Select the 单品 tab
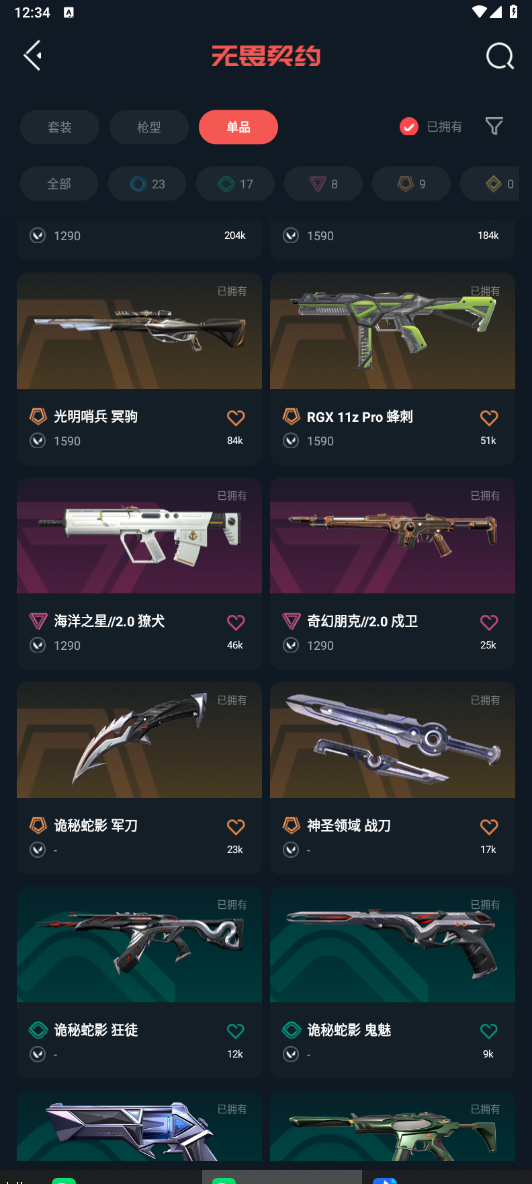Image resolution: width=532 pixels, height=1184 pixels. (238, 127)
